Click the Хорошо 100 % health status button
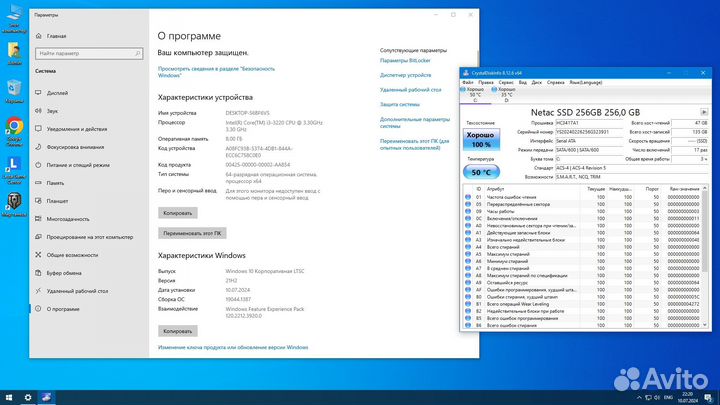 [x=481, y=140]
